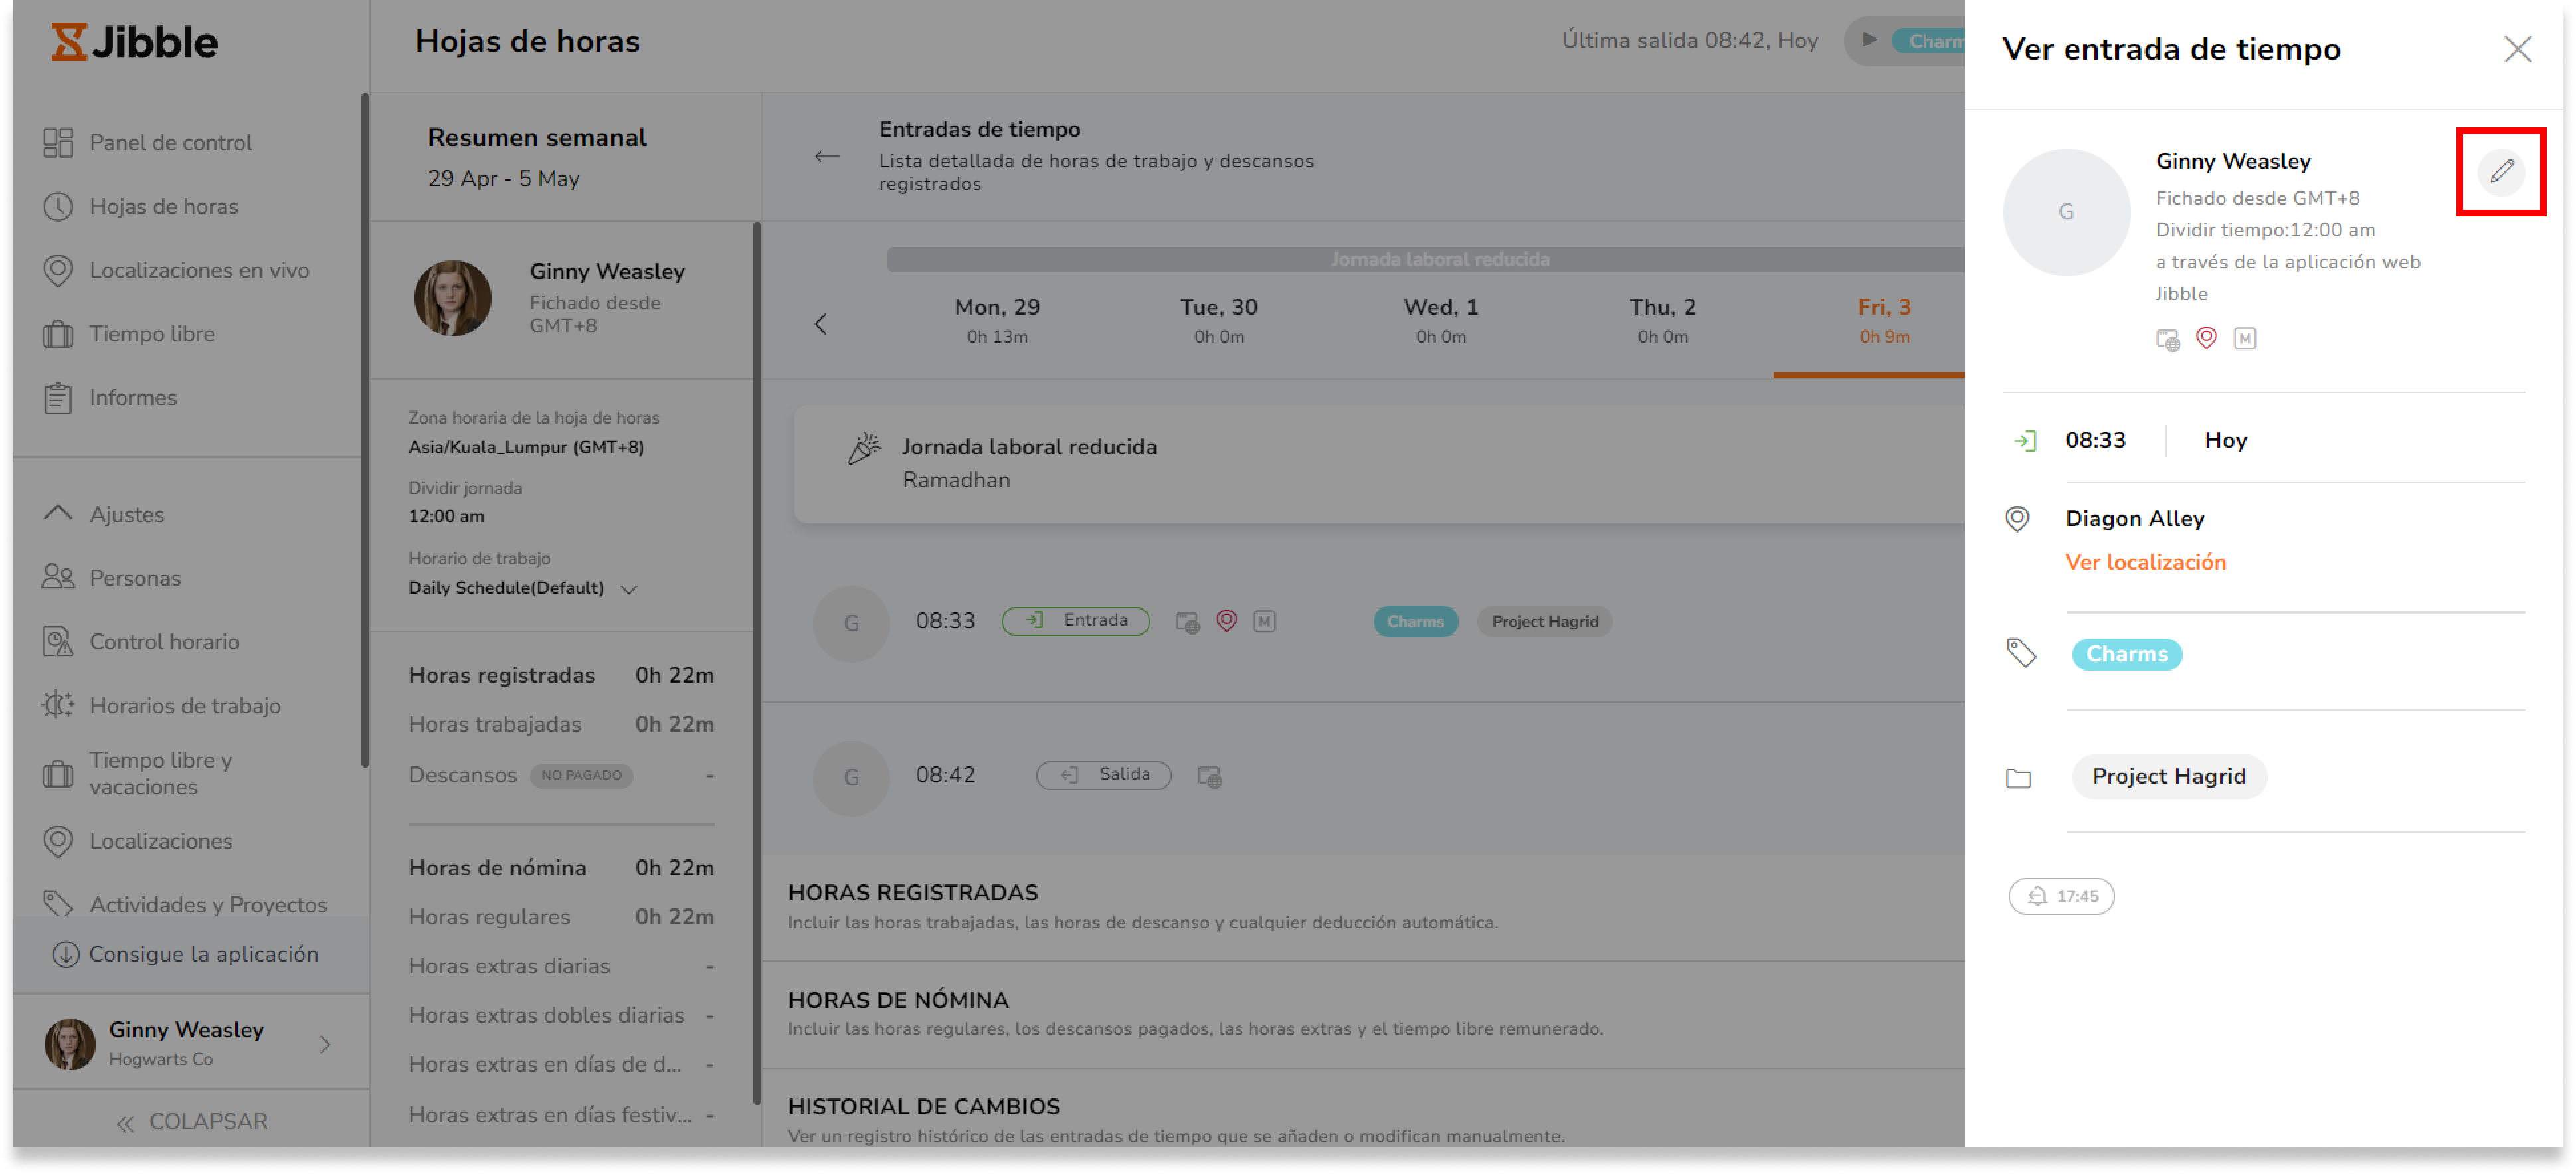Click the G avatar of the 08:42 entry

pos(851,777)
